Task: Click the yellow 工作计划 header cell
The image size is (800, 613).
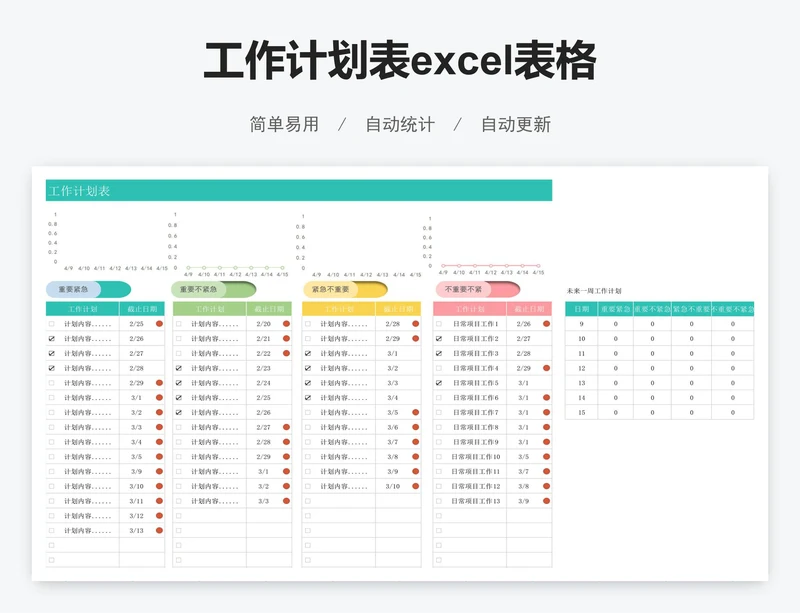Action: 339,309
